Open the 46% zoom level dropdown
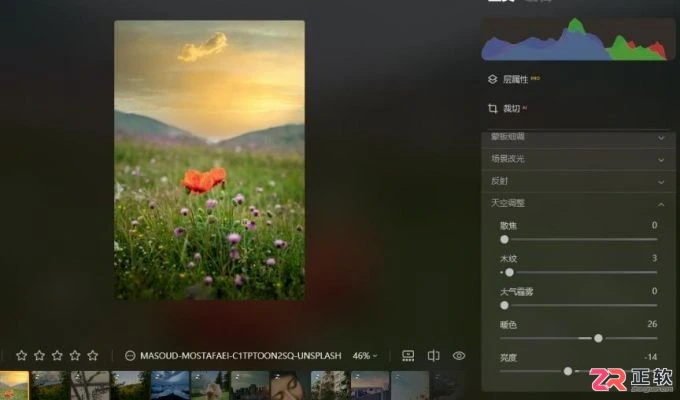This screenshot has height=400, width=680. 365,356
